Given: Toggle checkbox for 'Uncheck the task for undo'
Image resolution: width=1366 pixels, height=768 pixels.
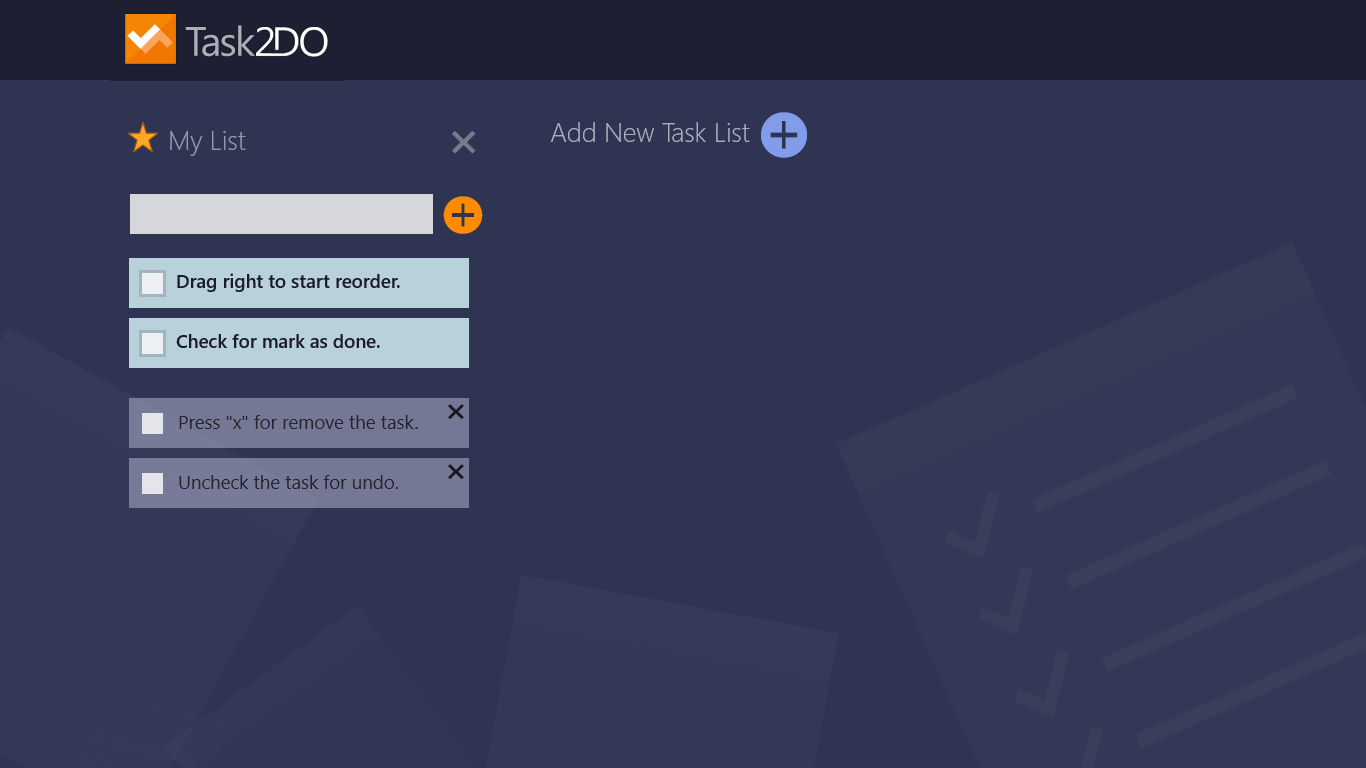Looking at the screenshot, I should tap(152, 483).
